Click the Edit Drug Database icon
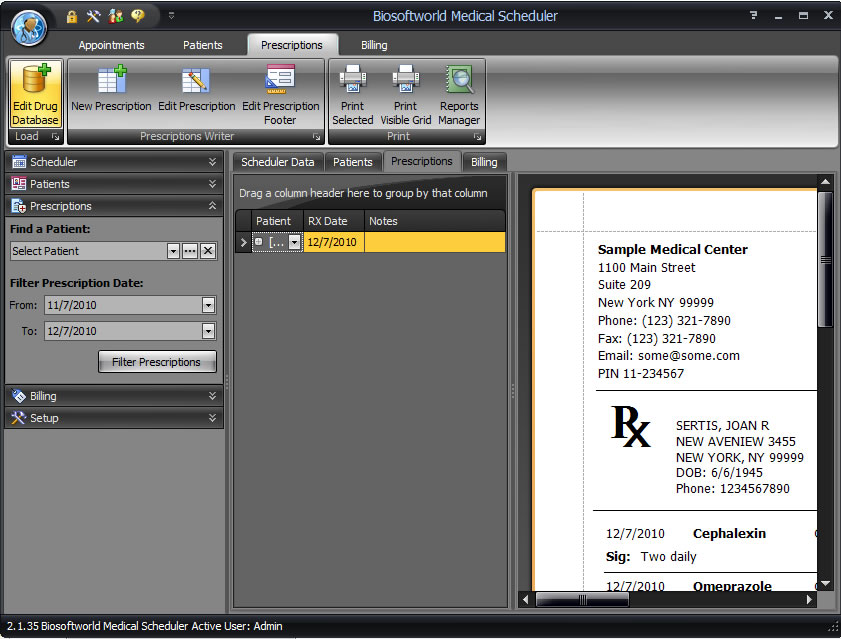841x639 pixels. 35,94
